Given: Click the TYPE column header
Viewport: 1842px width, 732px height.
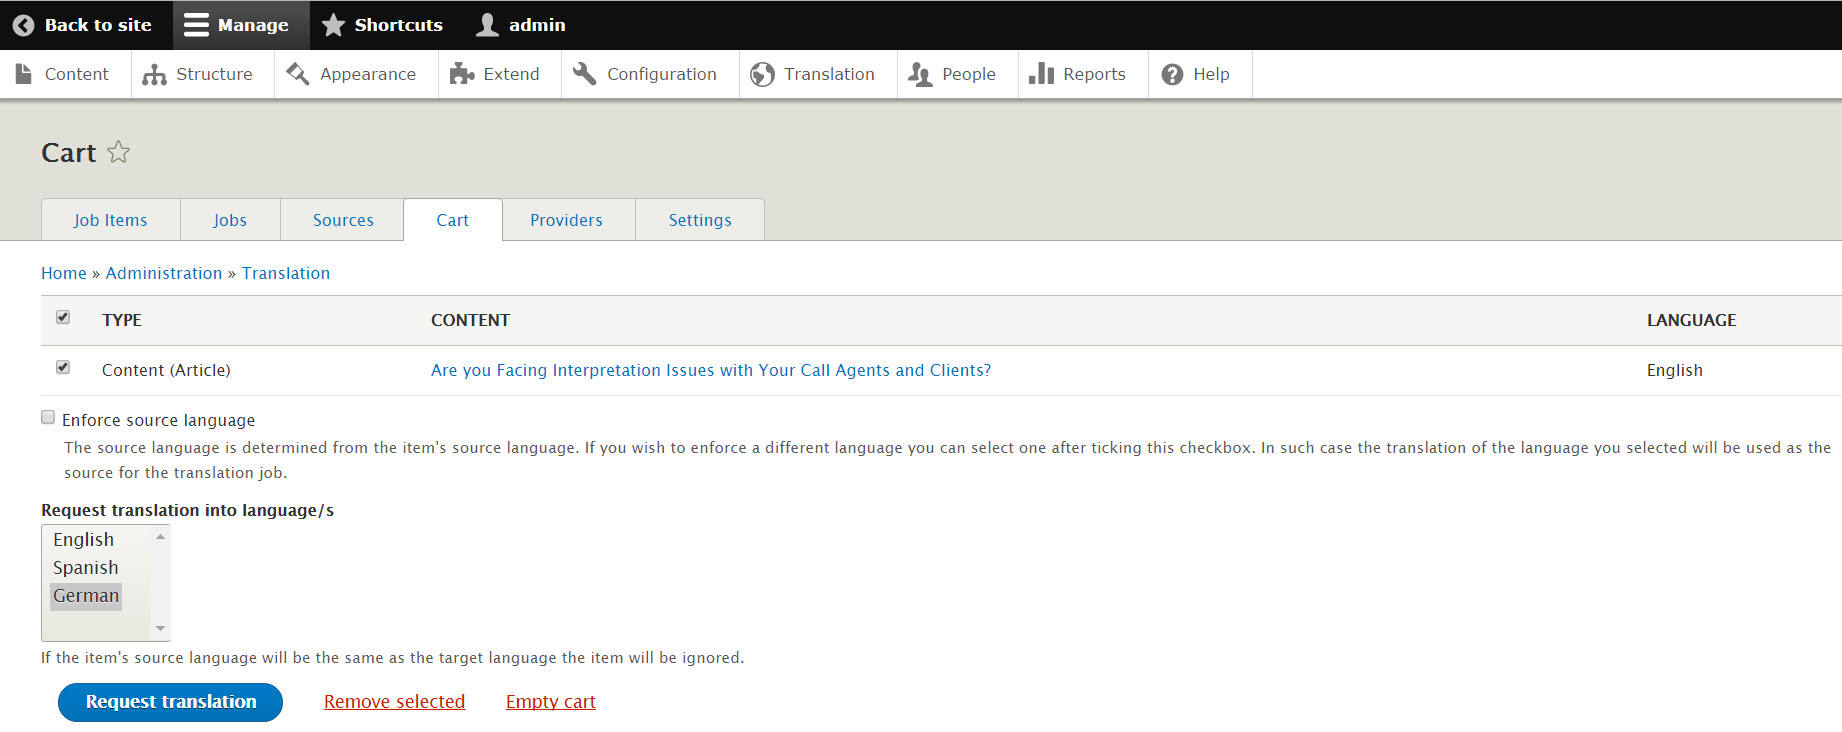Looking at the screenshot, I should (122, 320).
